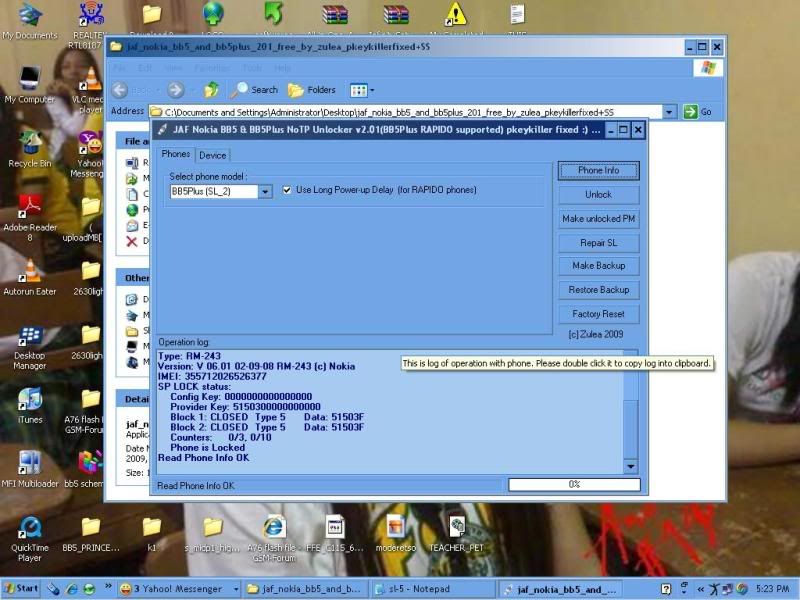The height and width of the screenshot is (600, 800).
Task: Open the Select phone model dropdown
Action: pyautogui.click(x=265, y=191)
